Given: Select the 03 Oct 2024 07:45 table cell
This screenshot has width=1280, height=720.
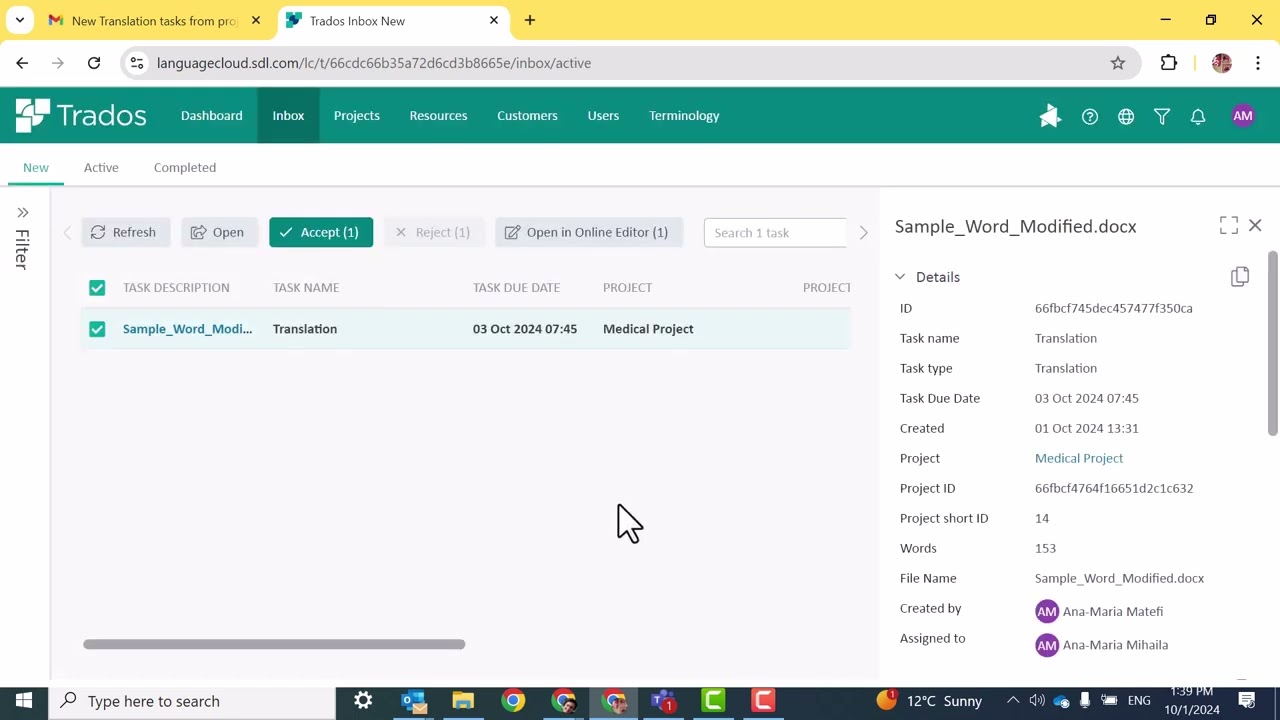Looking at the screenshot, I should click(x=525, y=329).
